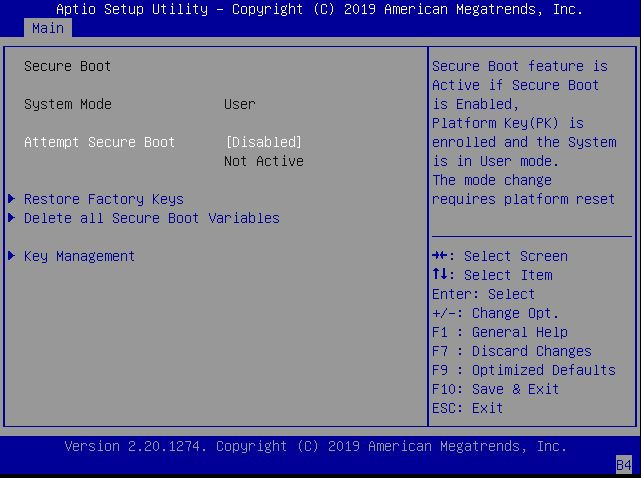Open the Key Management submenu

(x=79, y=256)
